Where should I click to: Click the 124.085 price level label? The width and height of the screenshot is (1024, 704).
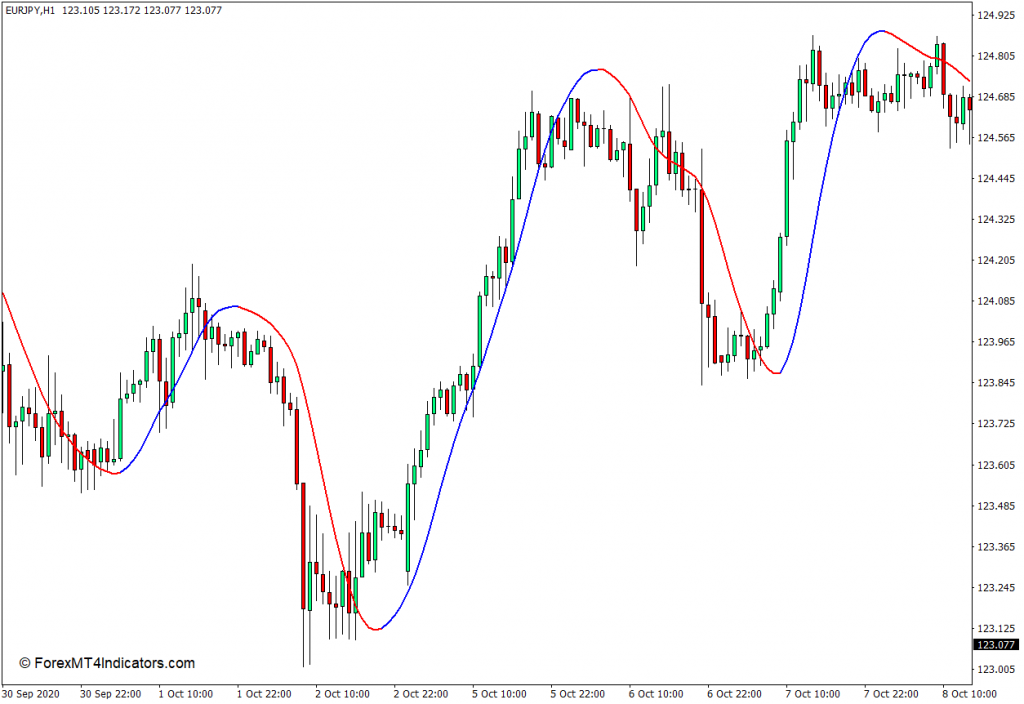pos(996,301)
